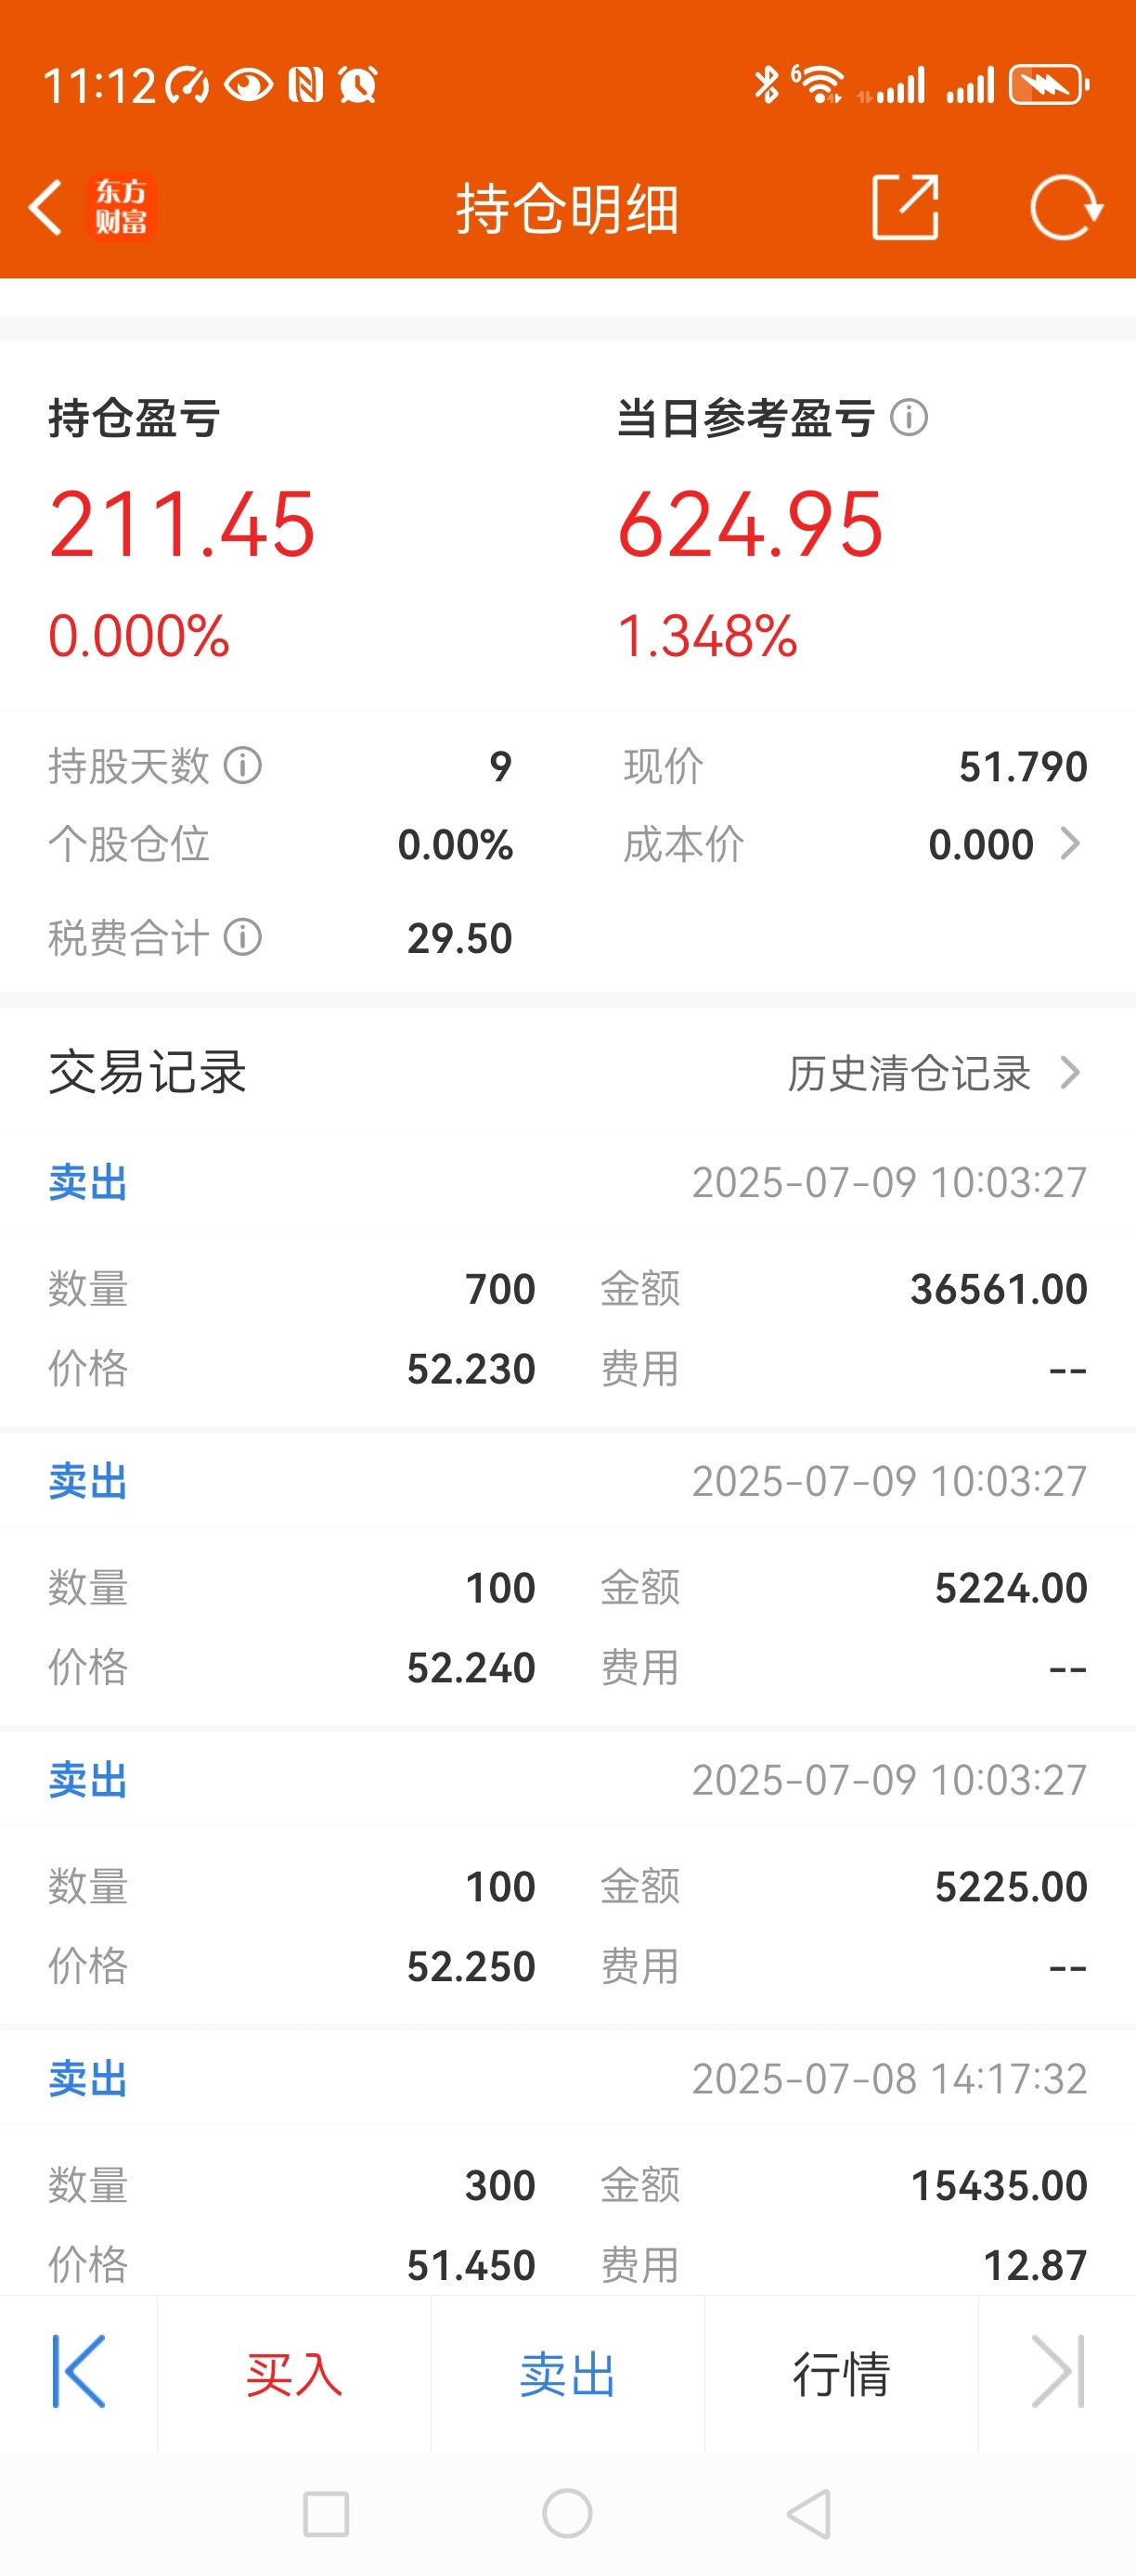Viewport: 1136px width, 2576px height.
Task: Open the 700-share 卖出 record
Action: (x=568, y=1280)
